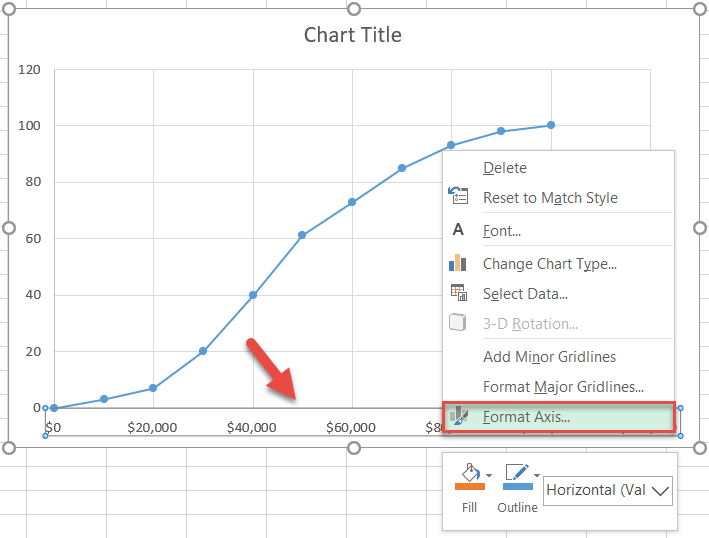Click the chart's left-middle resize handle
Image resolution: width=709 pixels, height=538 pixels.
9,228
